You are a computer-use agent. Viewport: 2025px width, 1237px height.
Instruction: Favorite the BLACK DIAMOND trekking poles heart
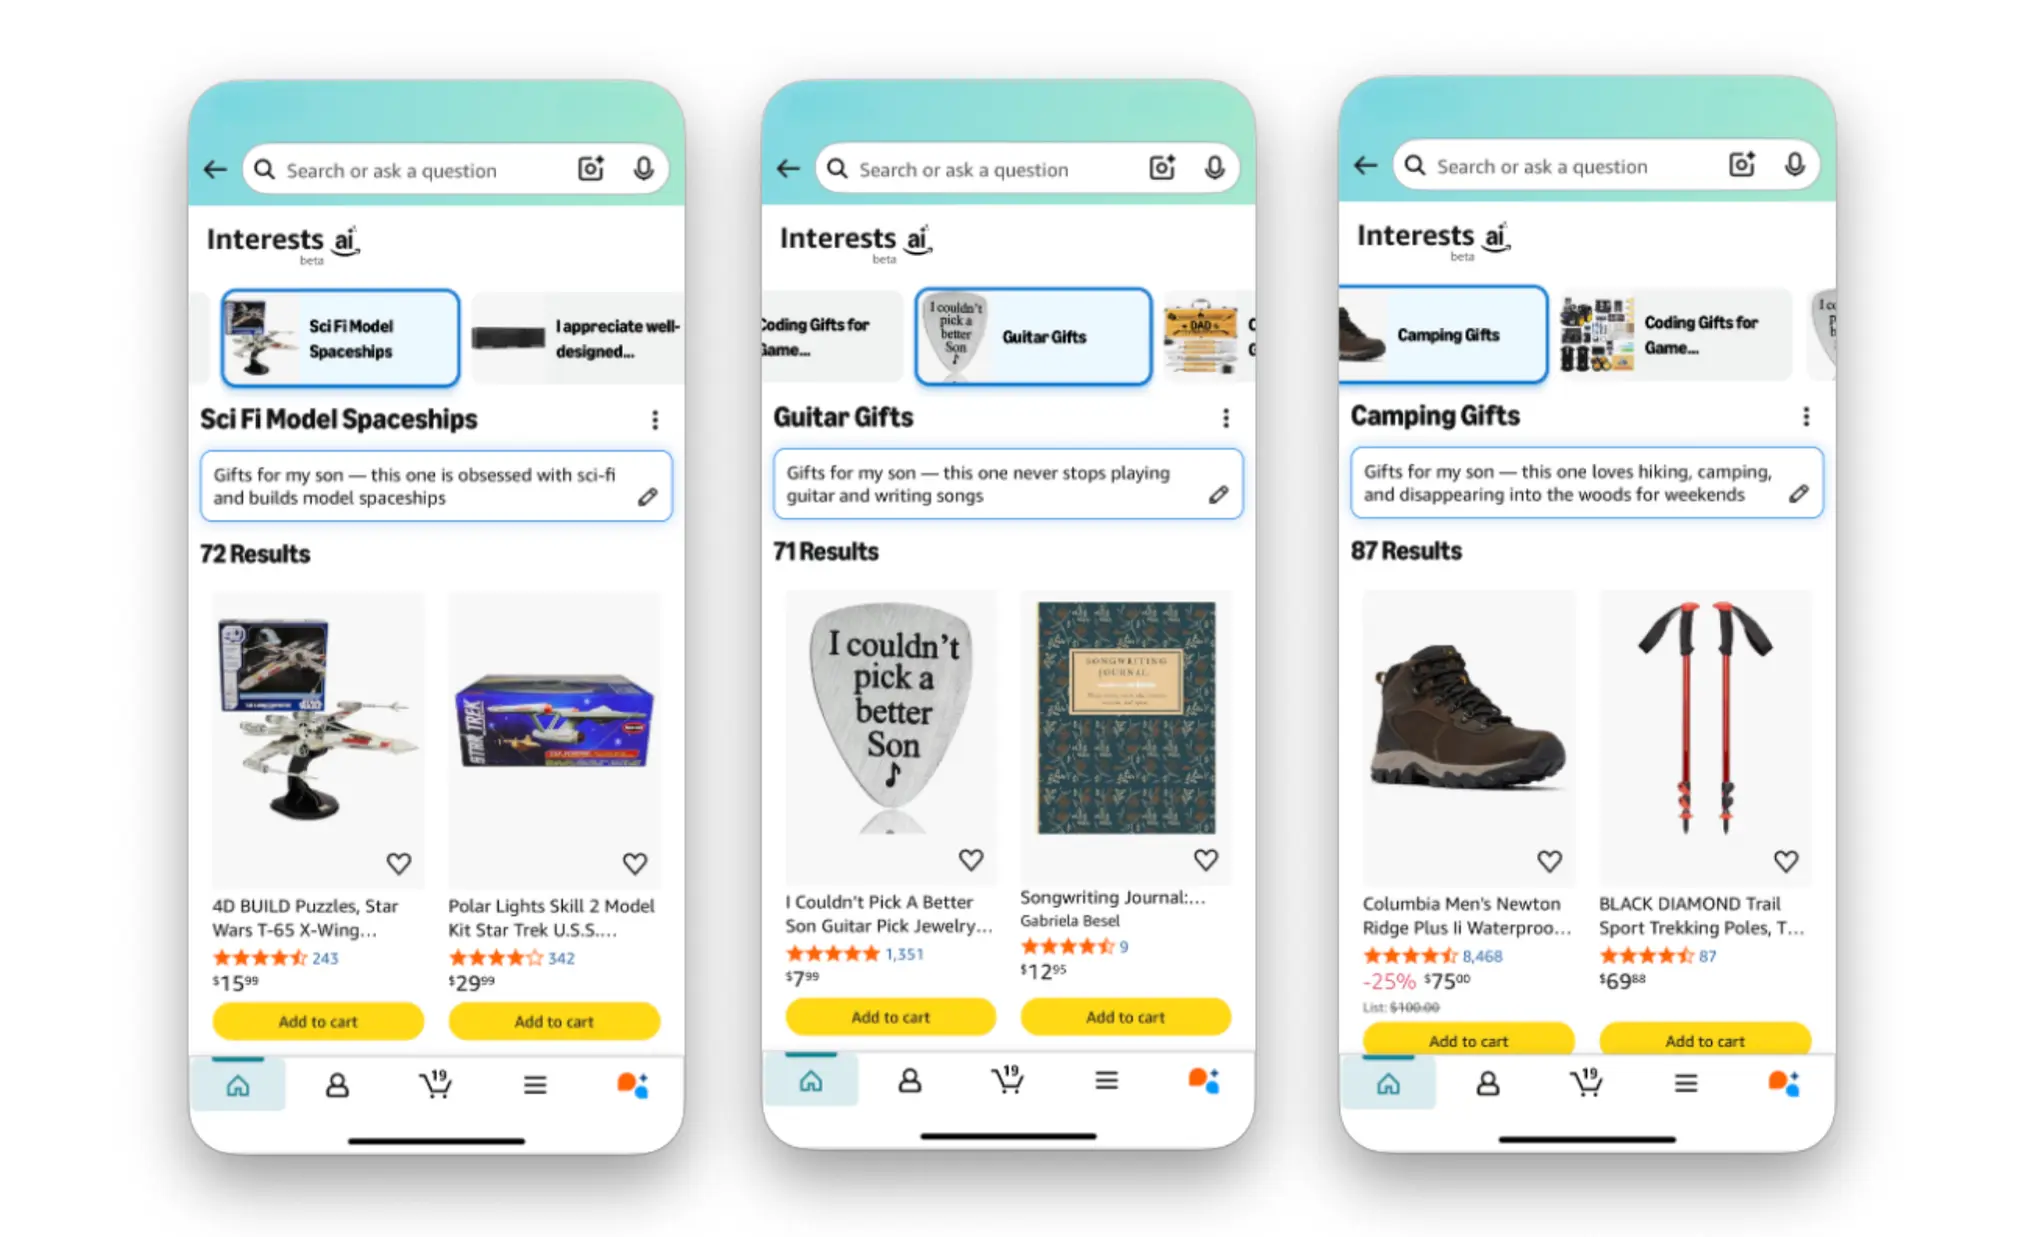1786,860
